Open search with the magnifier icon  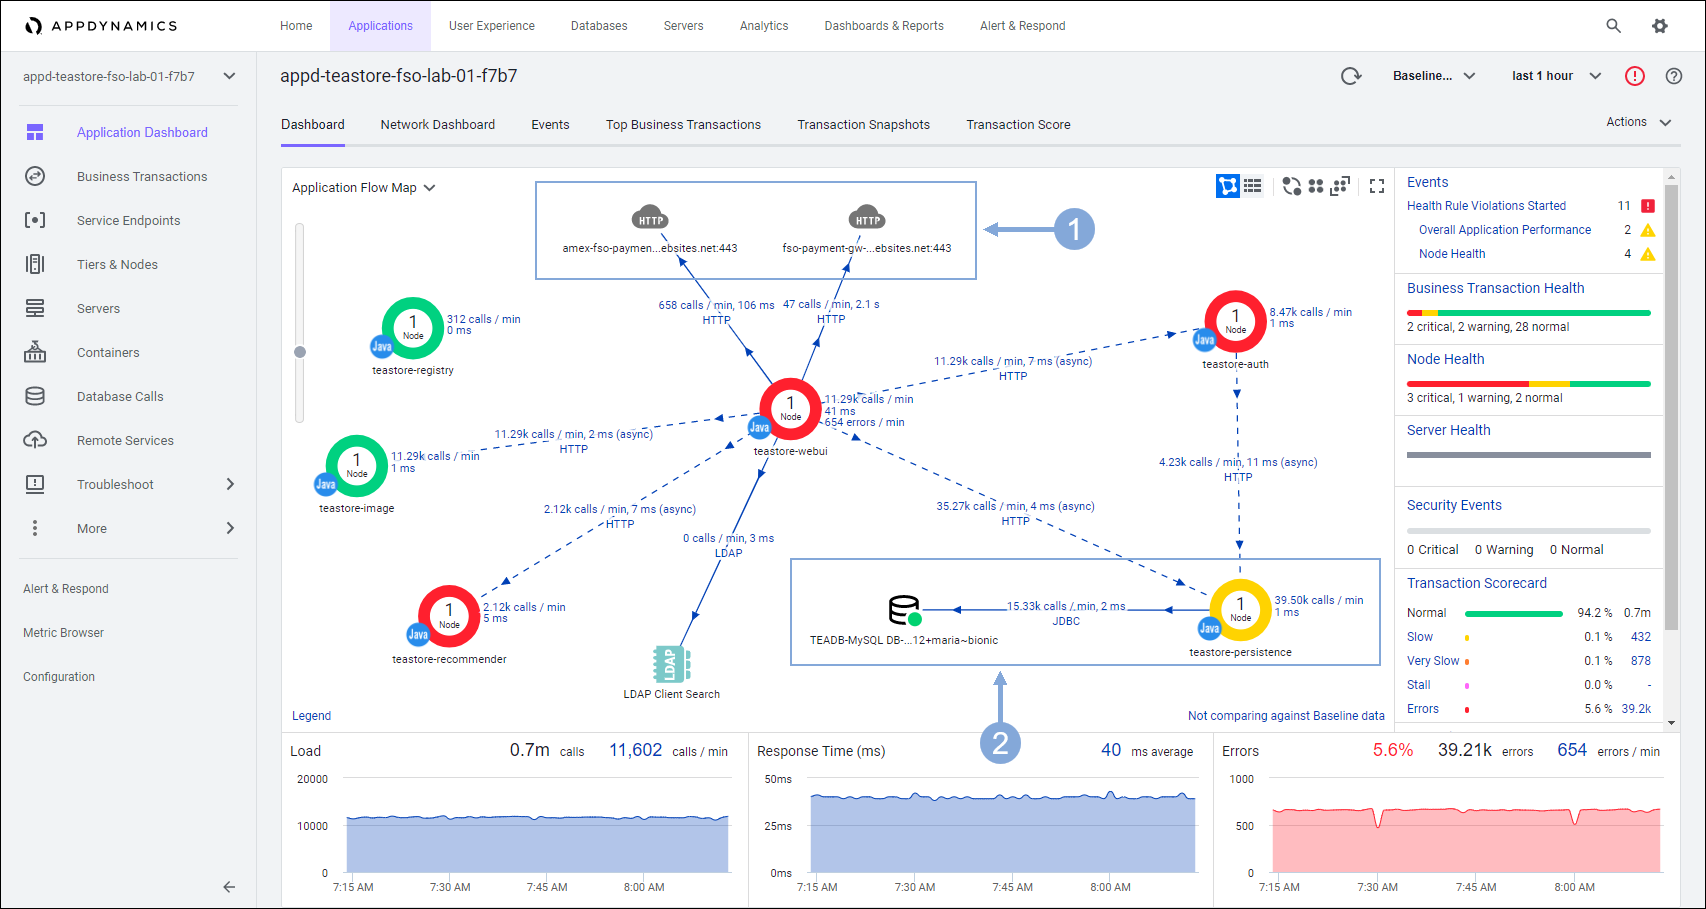1613,26
